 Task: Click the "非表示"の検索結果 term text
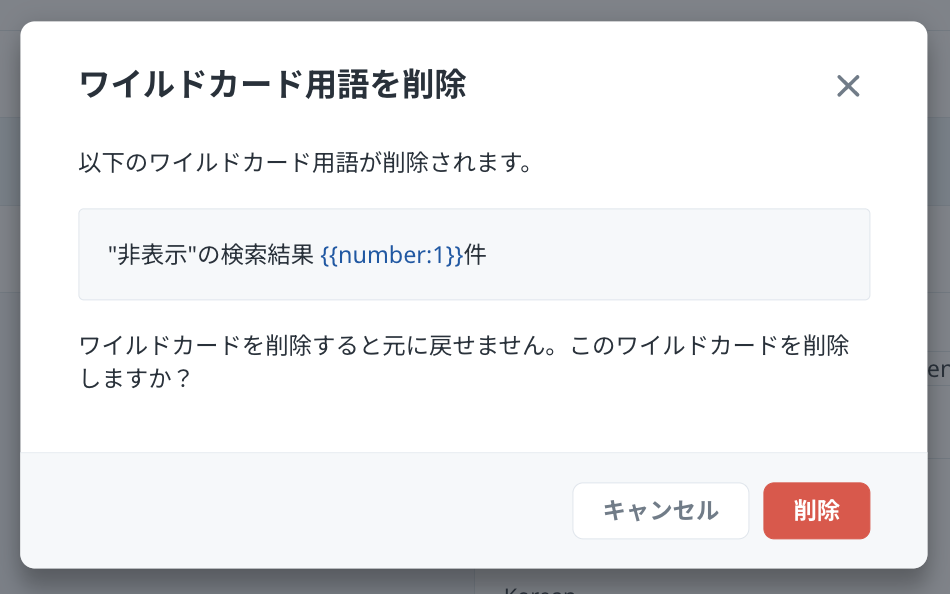(x=210, y=255)
